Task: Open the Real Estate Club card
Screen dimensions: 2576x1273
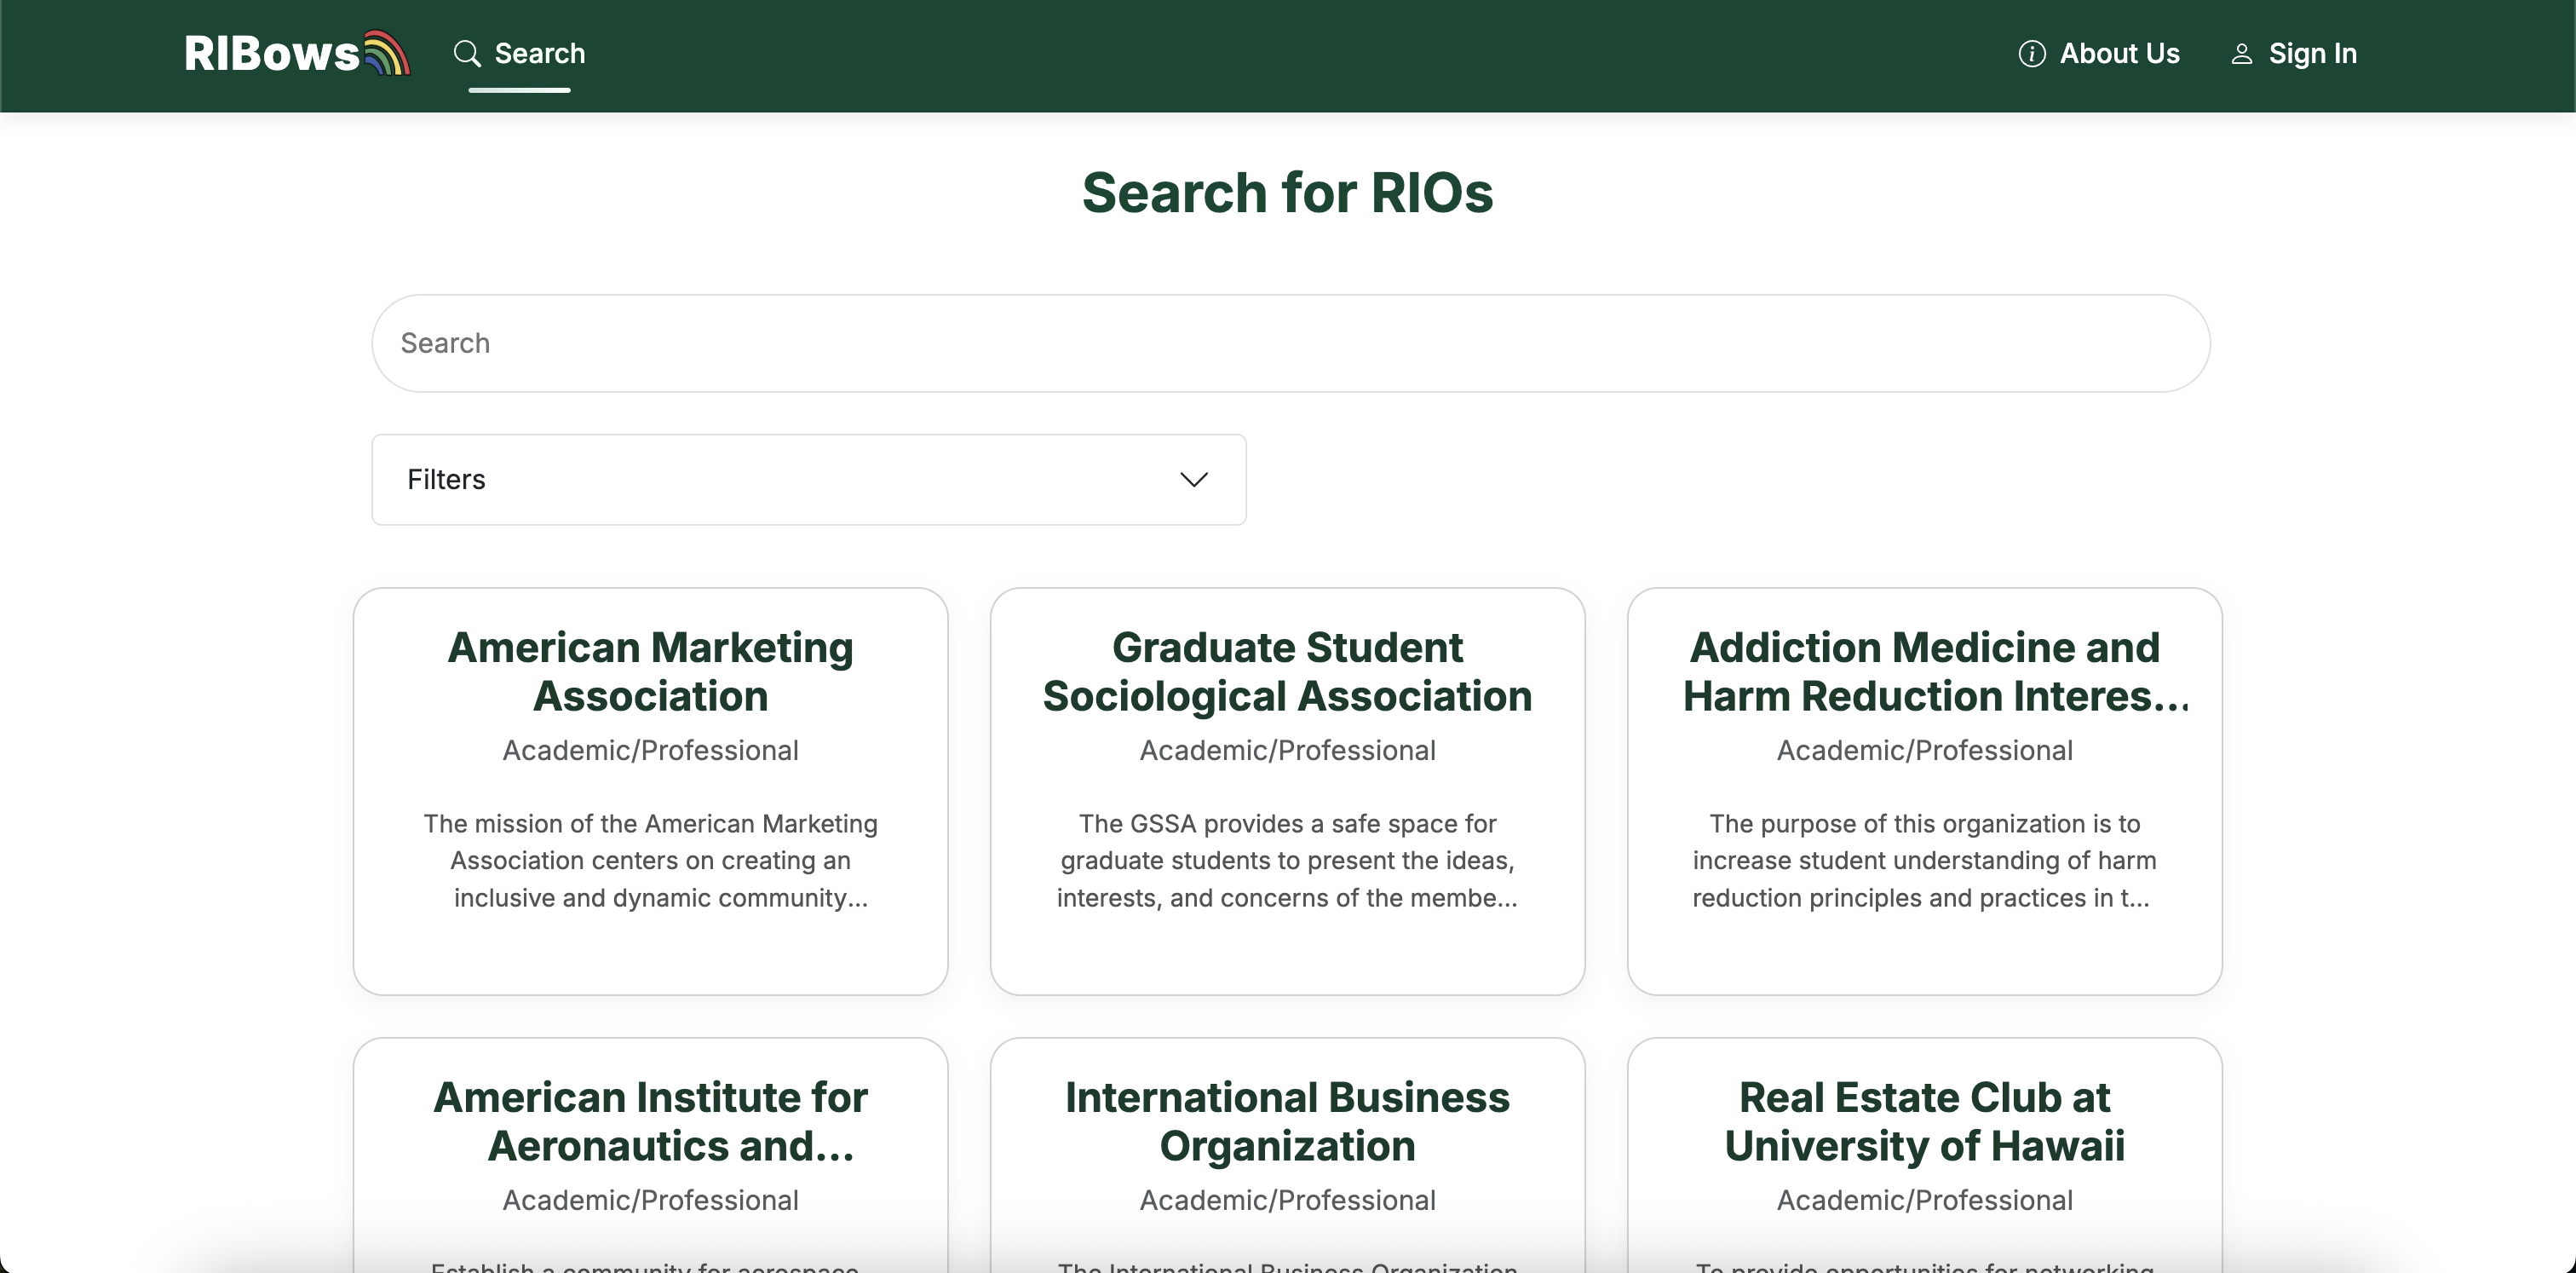Action: 1924,1121
